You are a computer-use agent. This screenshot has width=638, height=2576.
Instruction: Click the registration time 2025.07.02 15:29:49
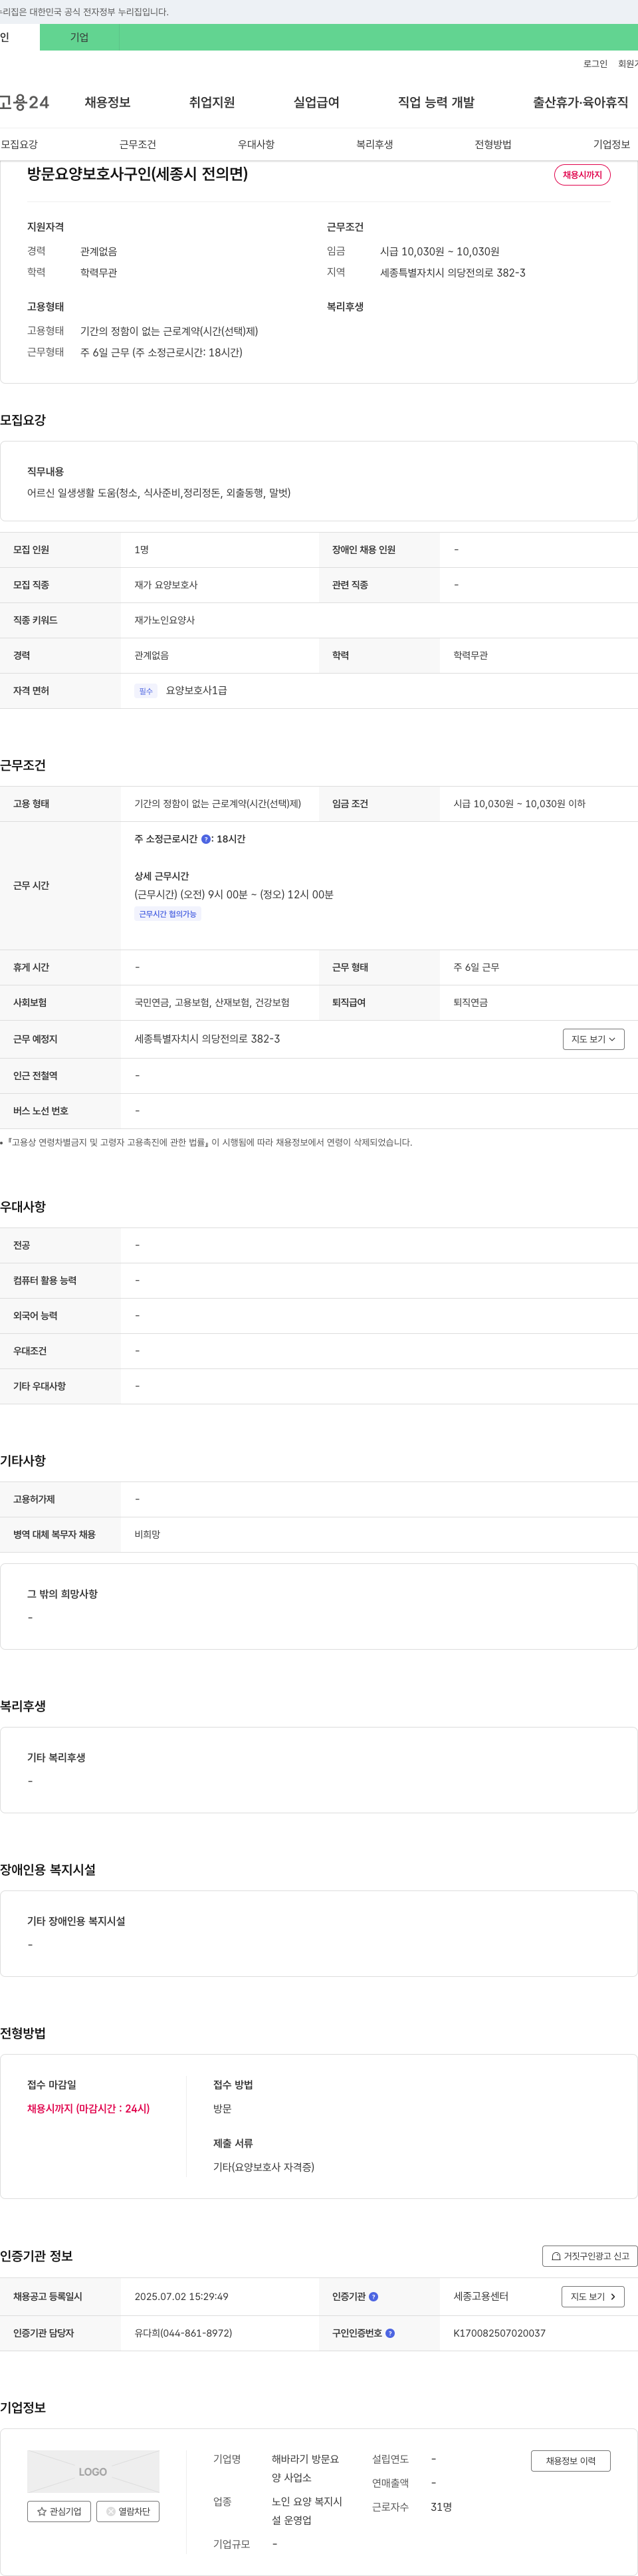pyautogui.click(x=181, y=2297)
